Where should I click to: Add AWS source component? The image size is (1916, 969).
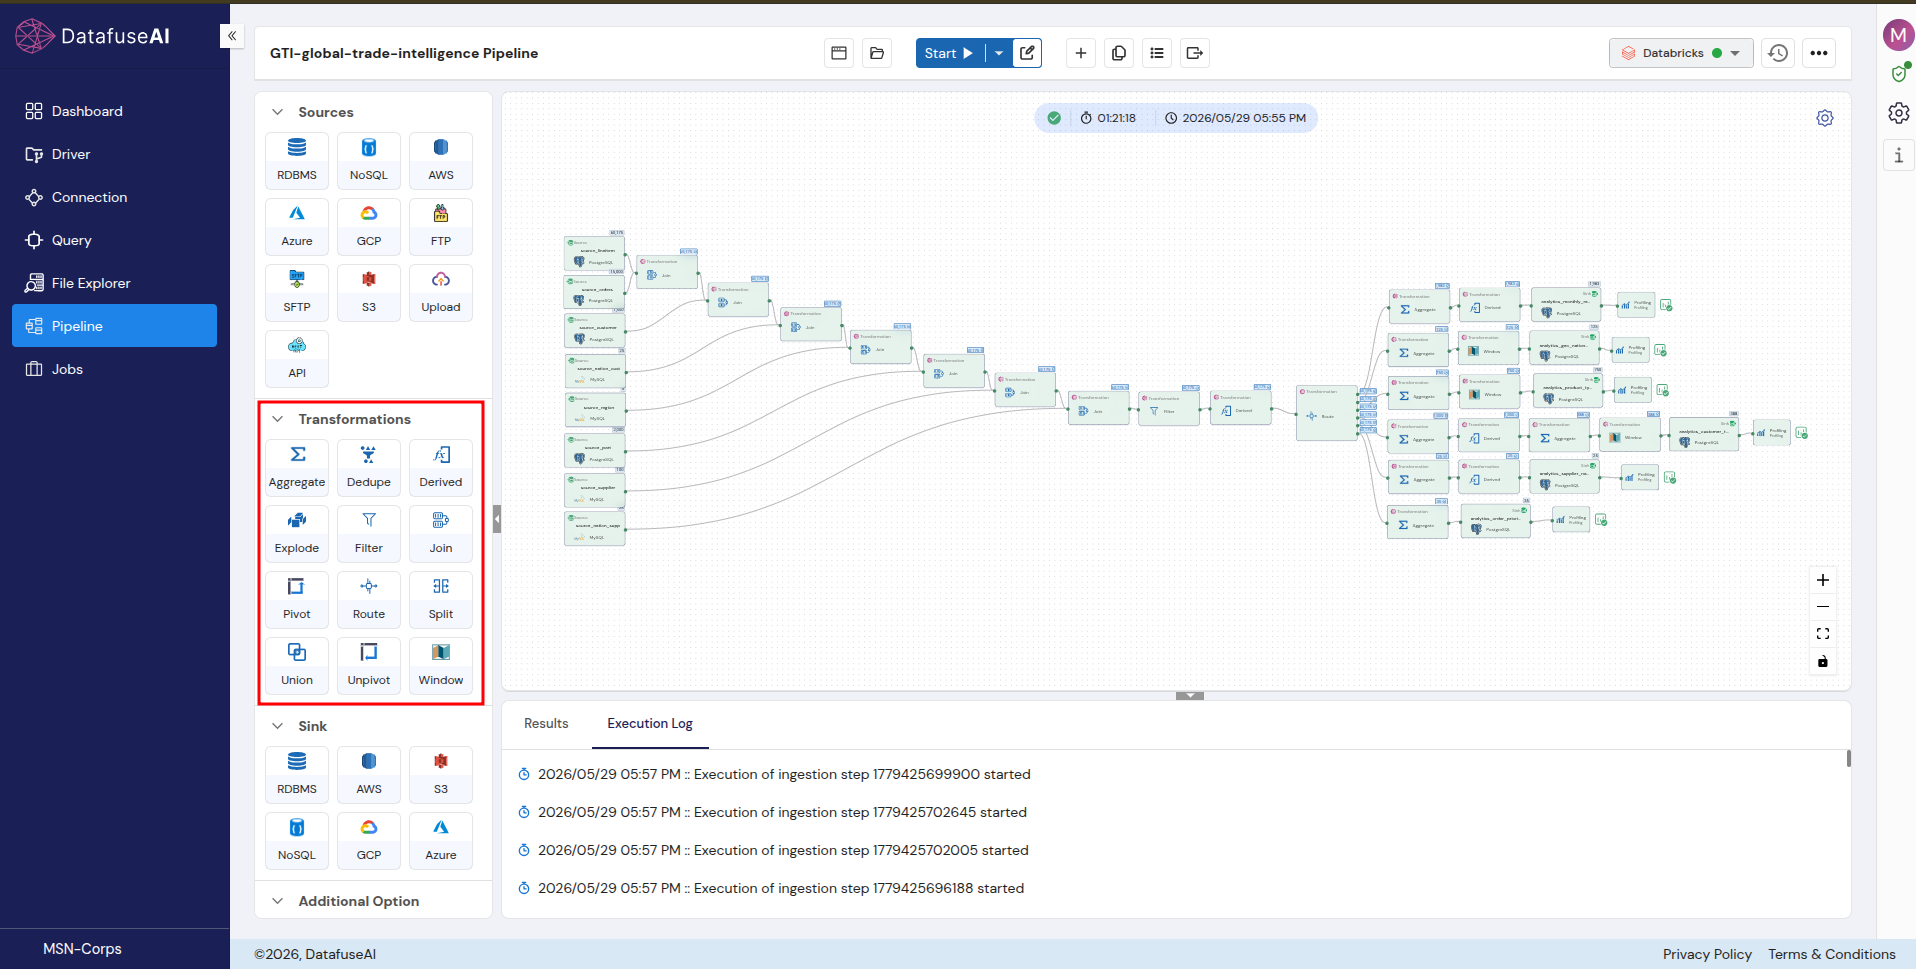[x=441, y=160]
